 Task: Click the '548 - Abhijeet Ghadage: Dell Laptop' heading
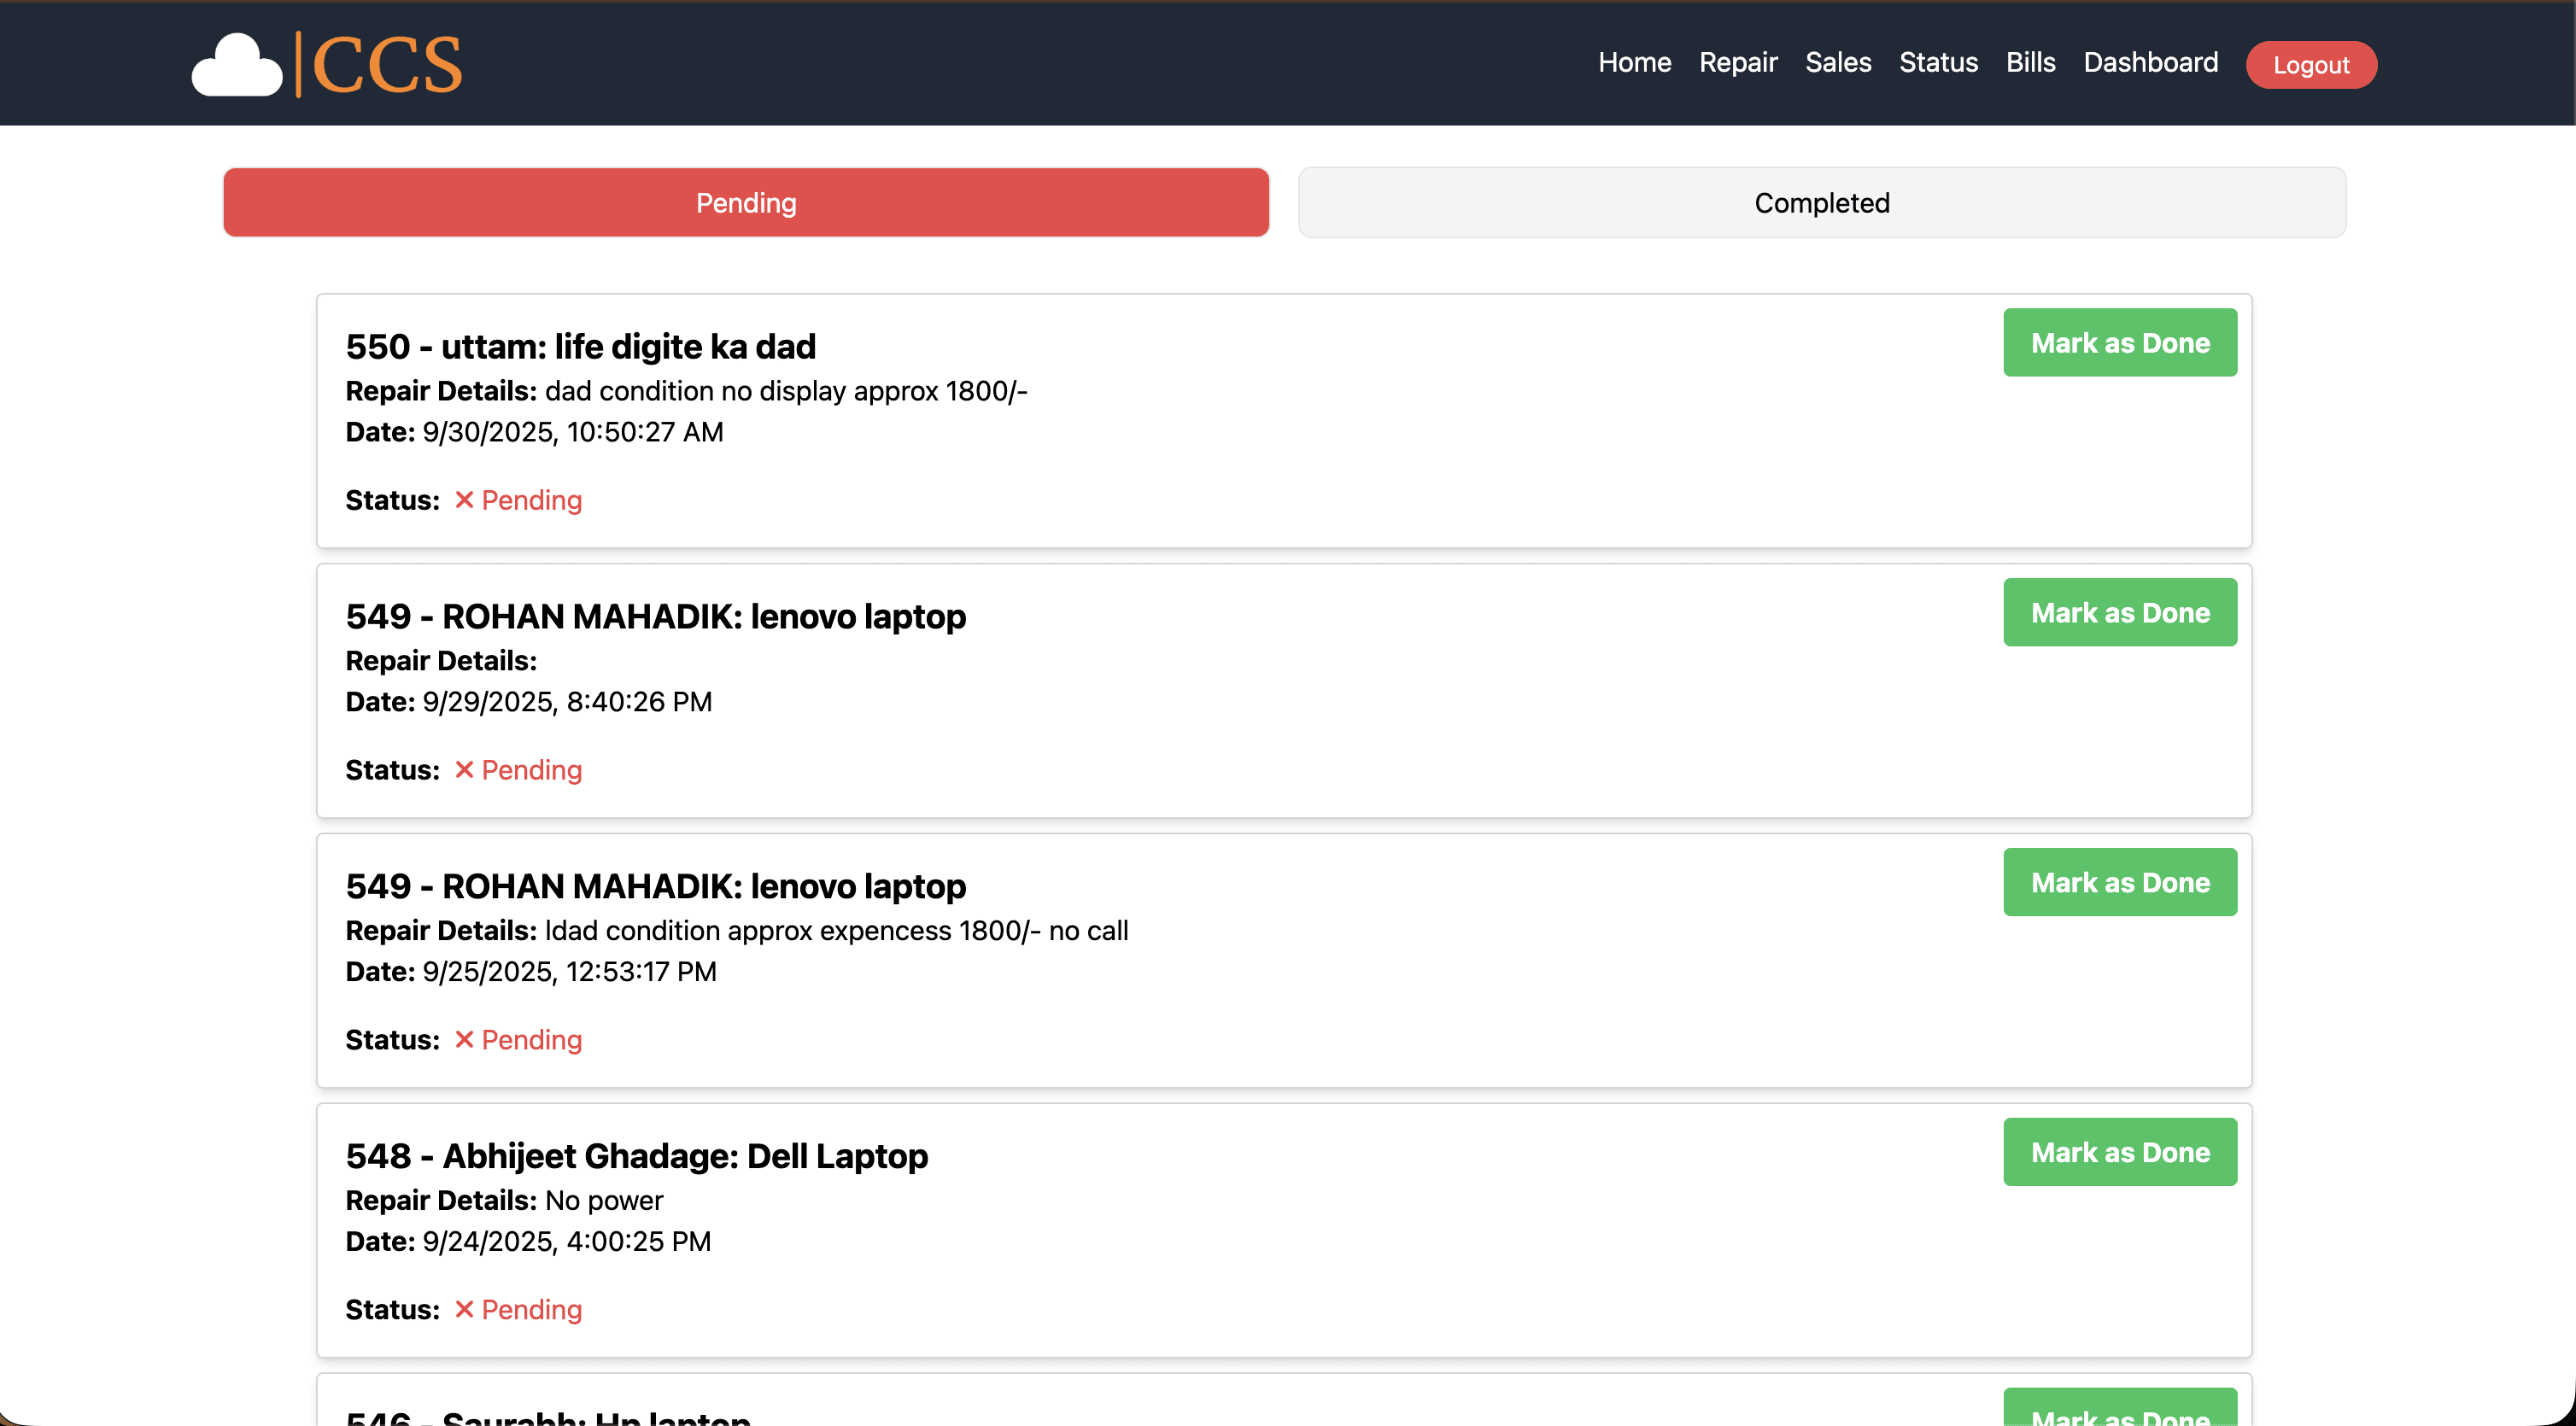click(636, 1156)
